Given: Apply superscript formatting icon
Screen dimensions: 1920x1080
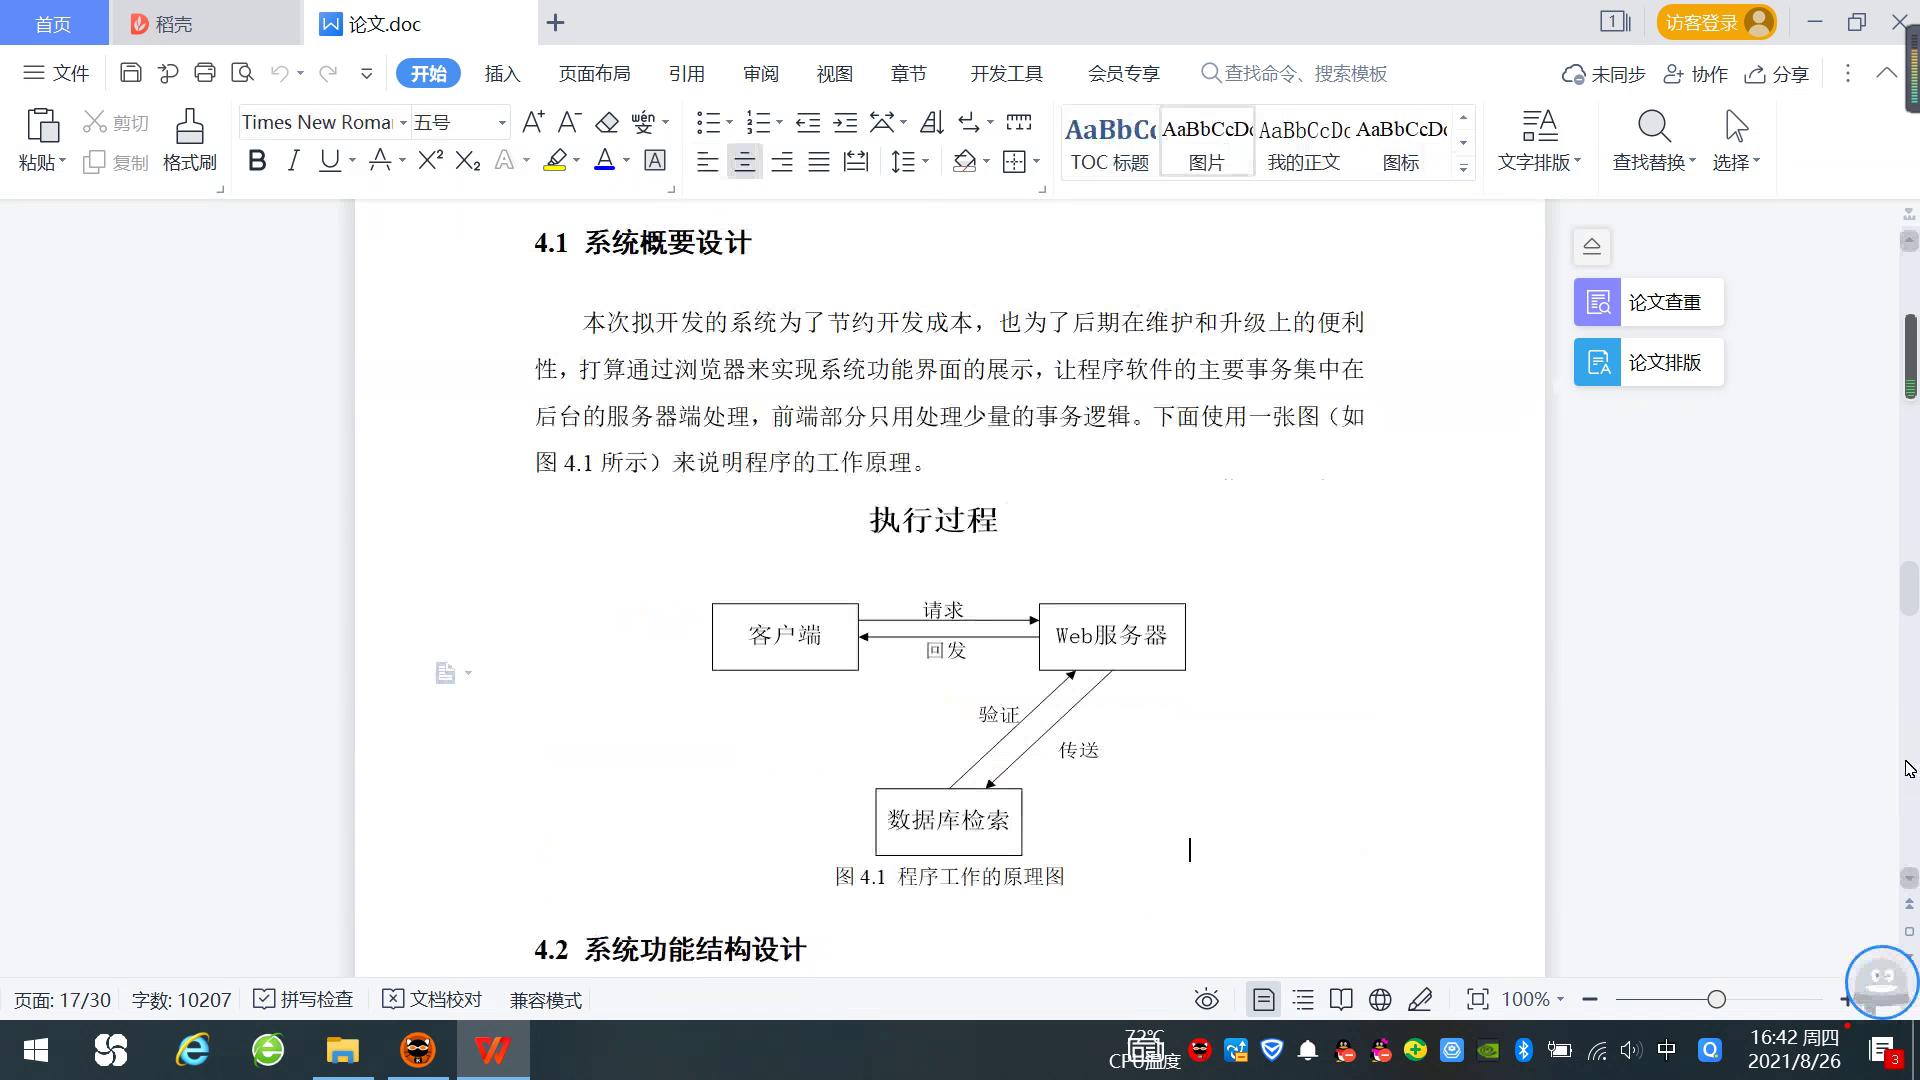Looking at the screenshot, I should [x=430, y=160].
